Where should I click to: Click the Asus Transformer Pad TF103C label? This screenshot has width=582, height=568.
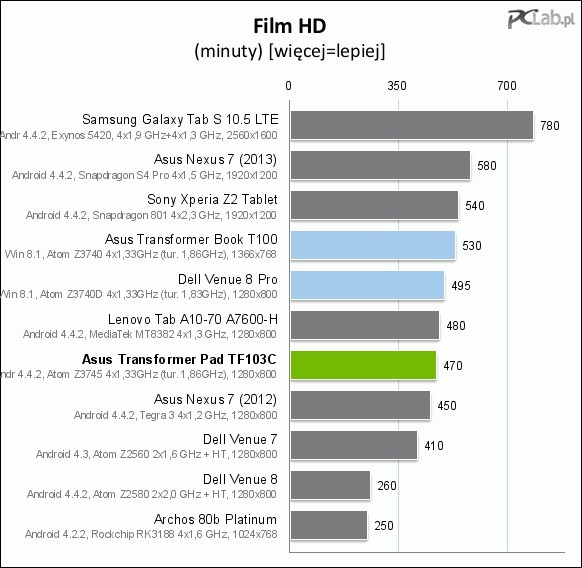point(179,359)
